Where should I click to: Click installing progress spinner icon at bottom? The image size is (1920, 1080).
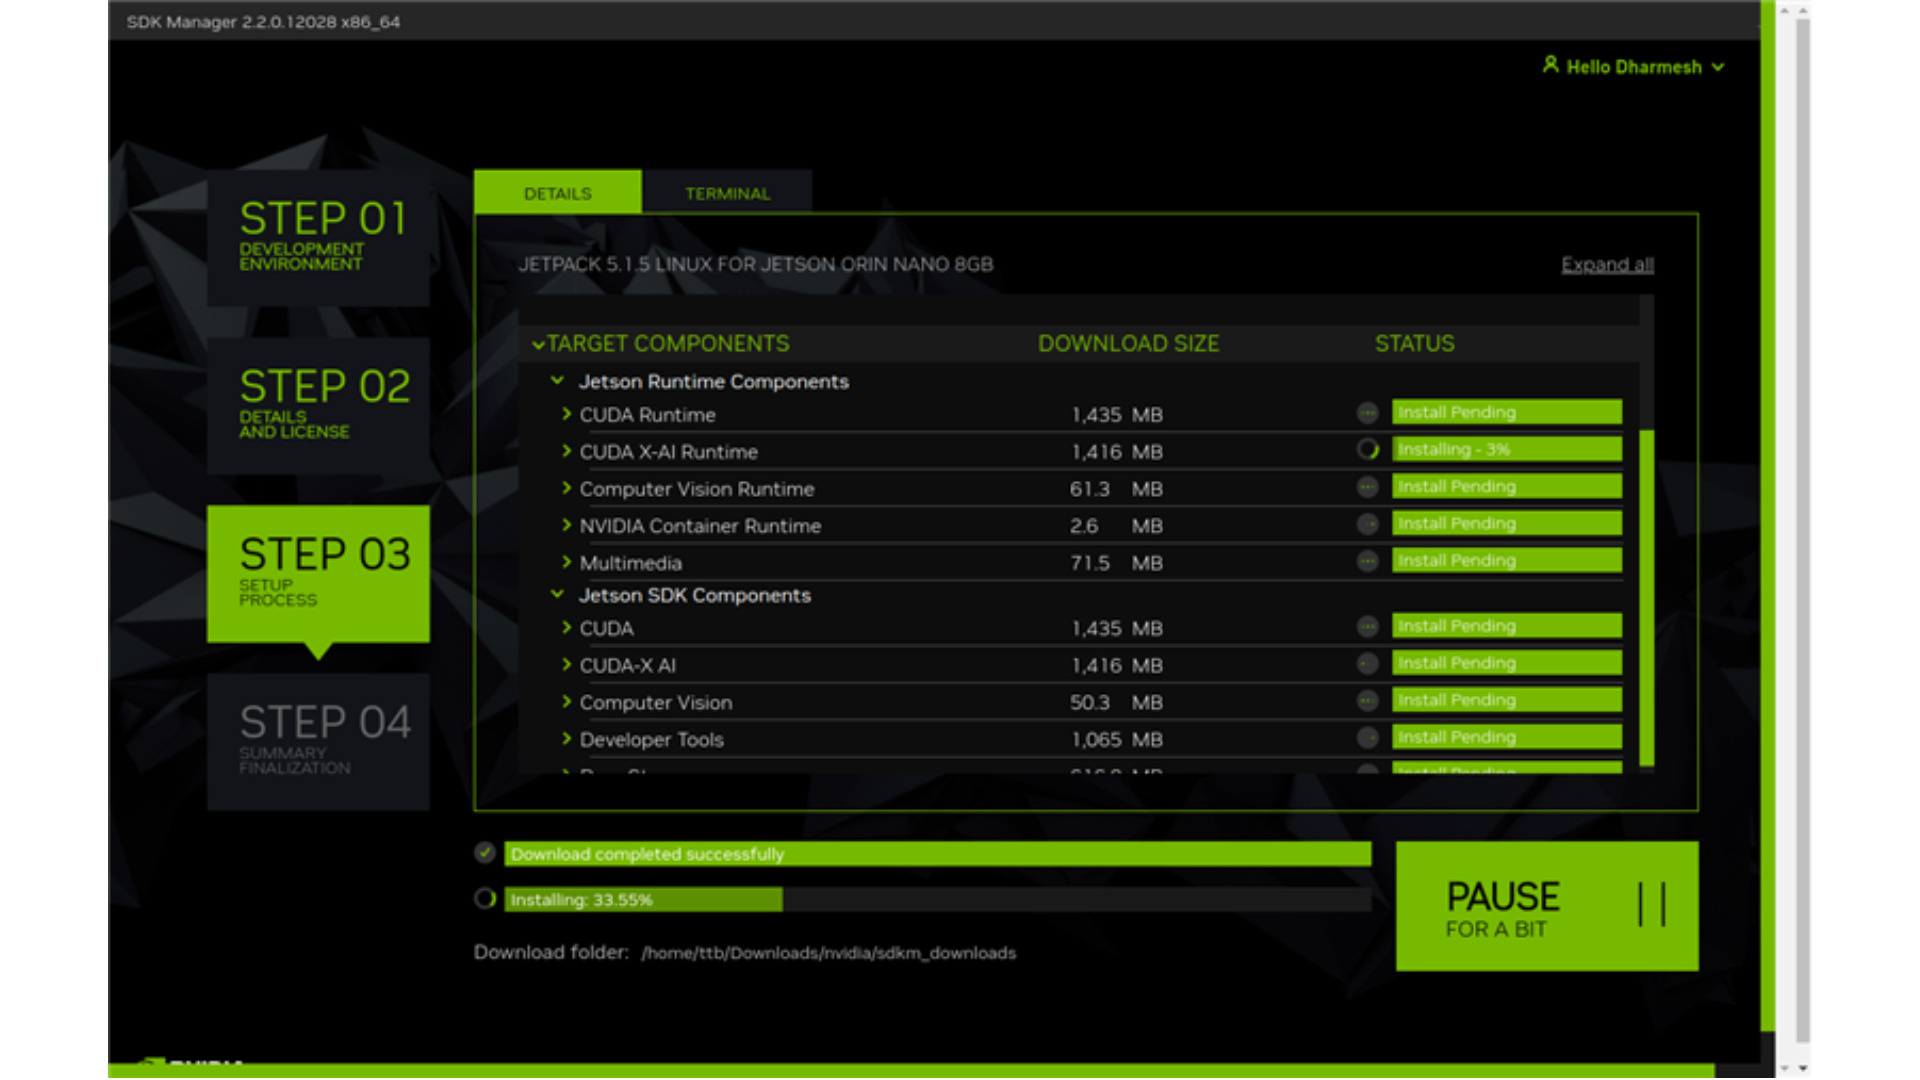pos(485,899)
